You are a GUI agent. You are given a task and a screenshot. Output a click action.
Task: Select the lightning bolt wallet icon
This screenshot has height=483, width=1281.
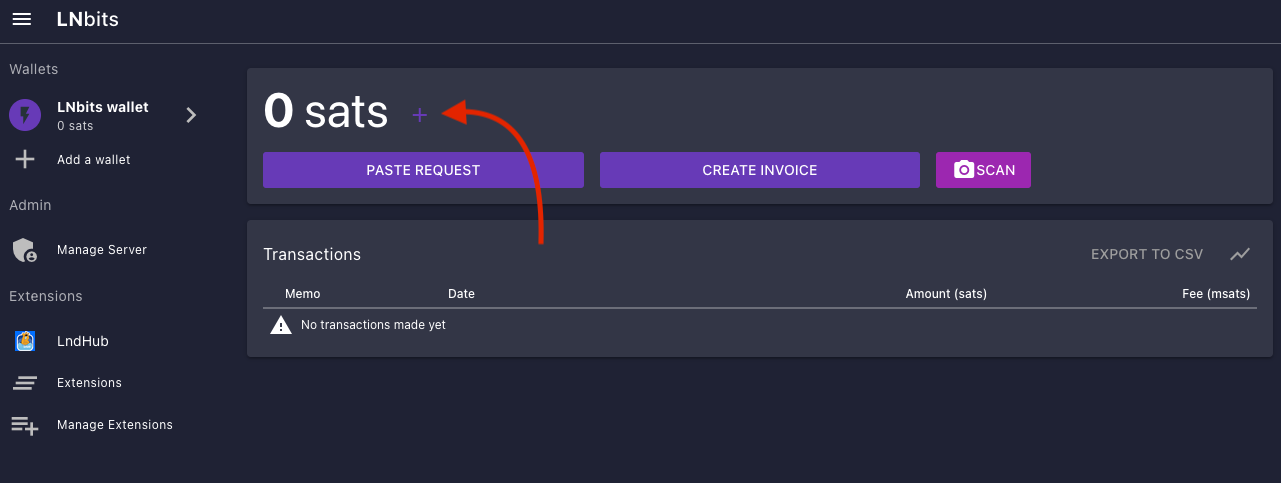25,116
